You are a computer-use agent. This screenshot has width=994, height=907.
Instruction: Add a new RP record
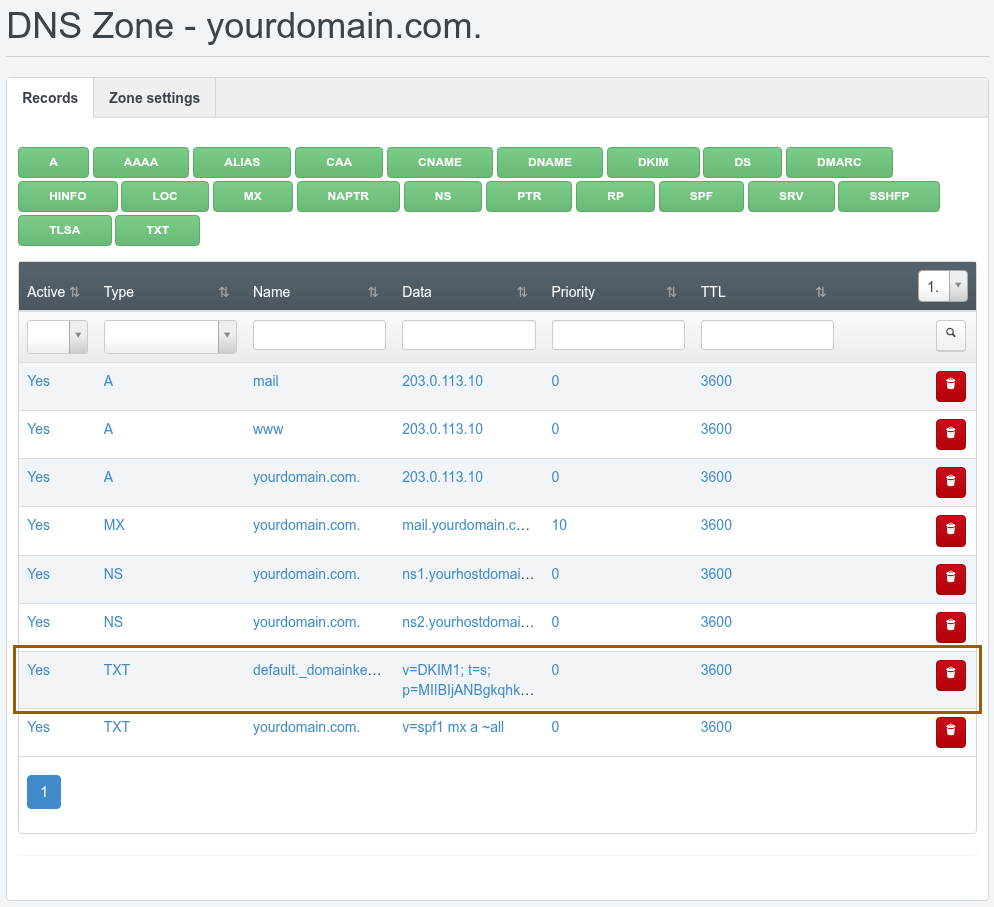coord(616,196)
